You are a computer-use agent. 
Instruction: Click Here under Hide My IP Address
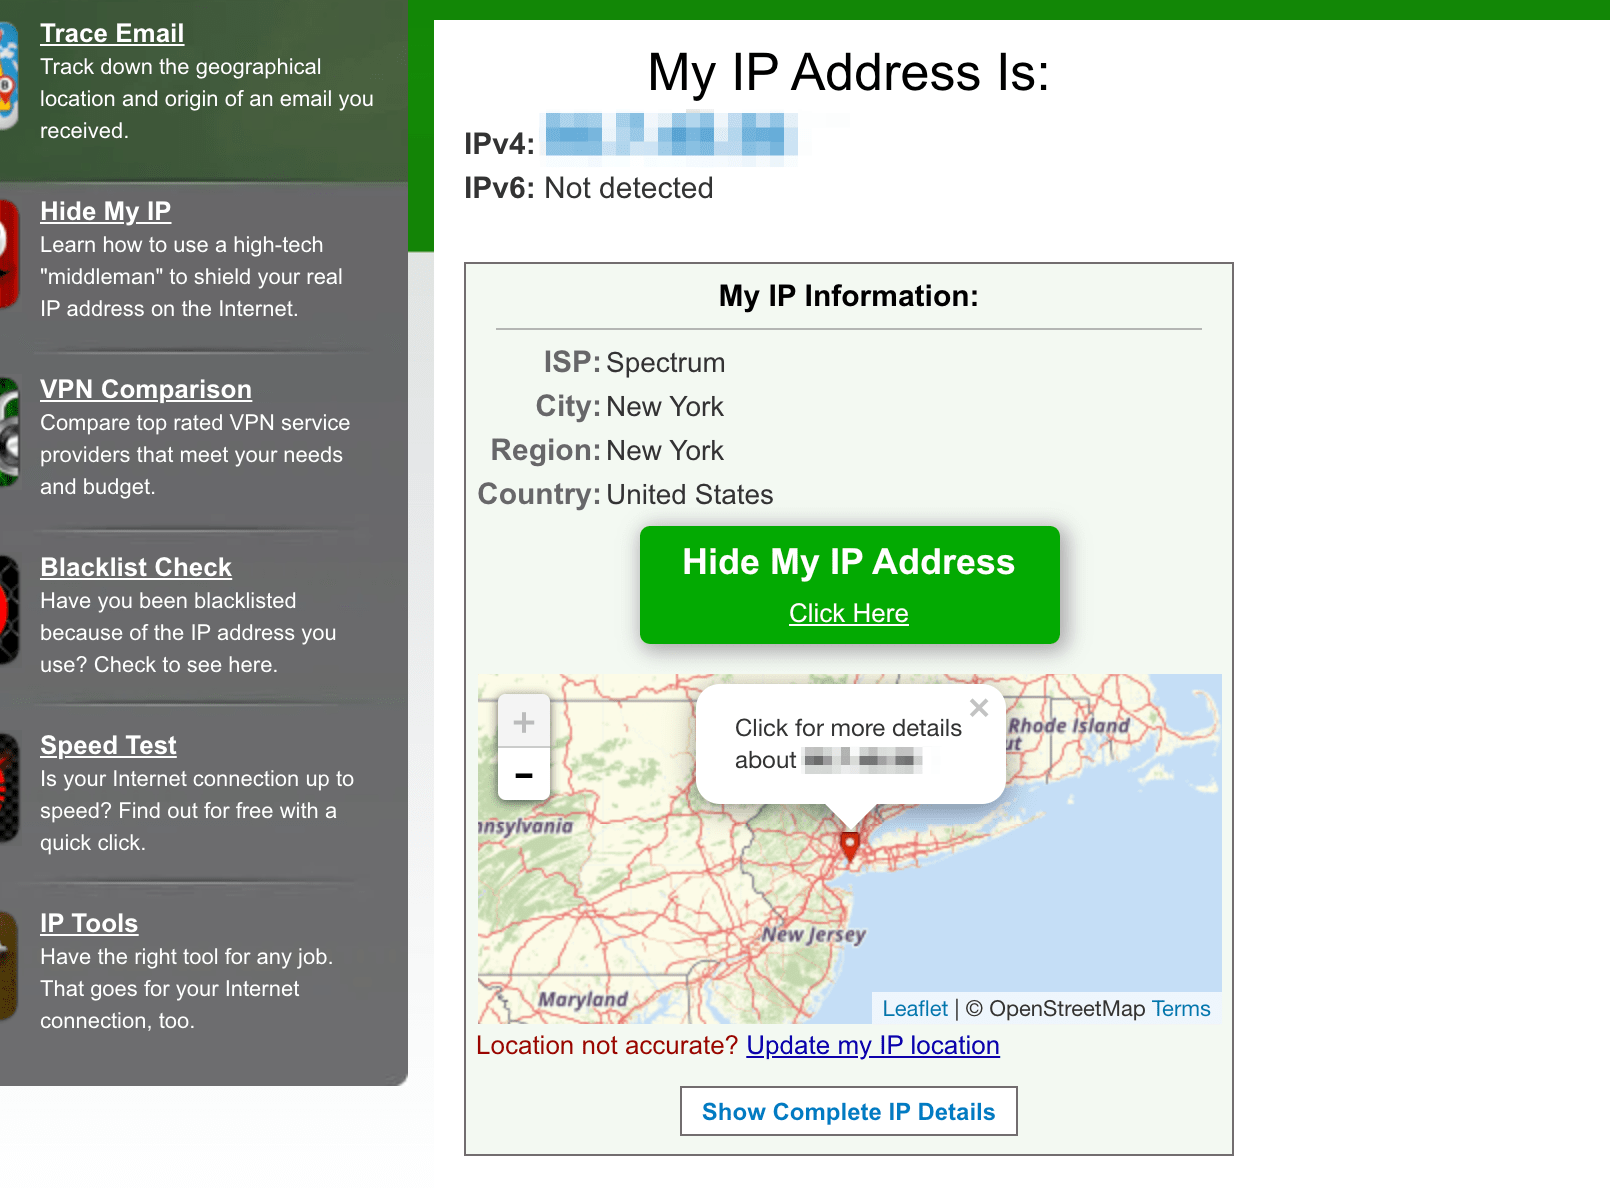[x=849, y=613]
